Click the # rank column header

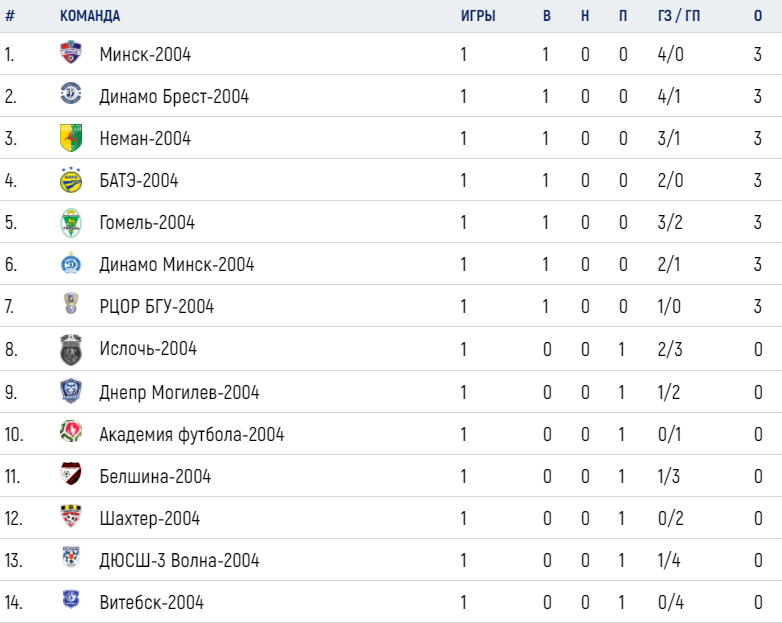[10, 16]
